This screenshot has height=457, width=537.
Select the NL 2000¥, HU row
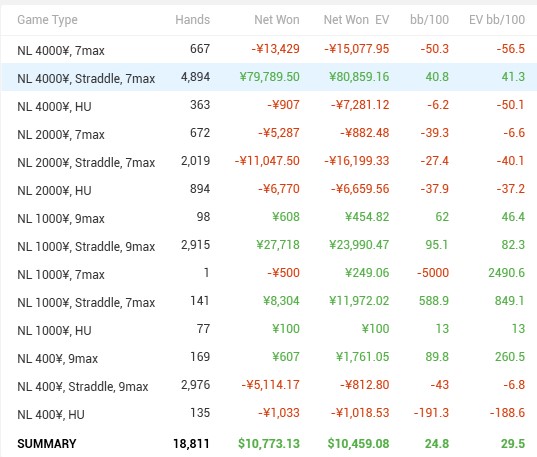tap(268, 189)
